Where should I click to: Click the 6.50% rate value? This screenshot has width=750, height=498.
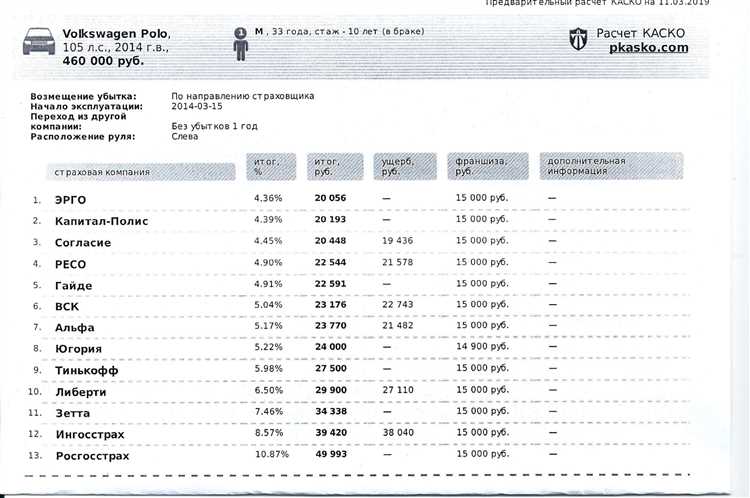pyautogui.click(x=269, y=390)
